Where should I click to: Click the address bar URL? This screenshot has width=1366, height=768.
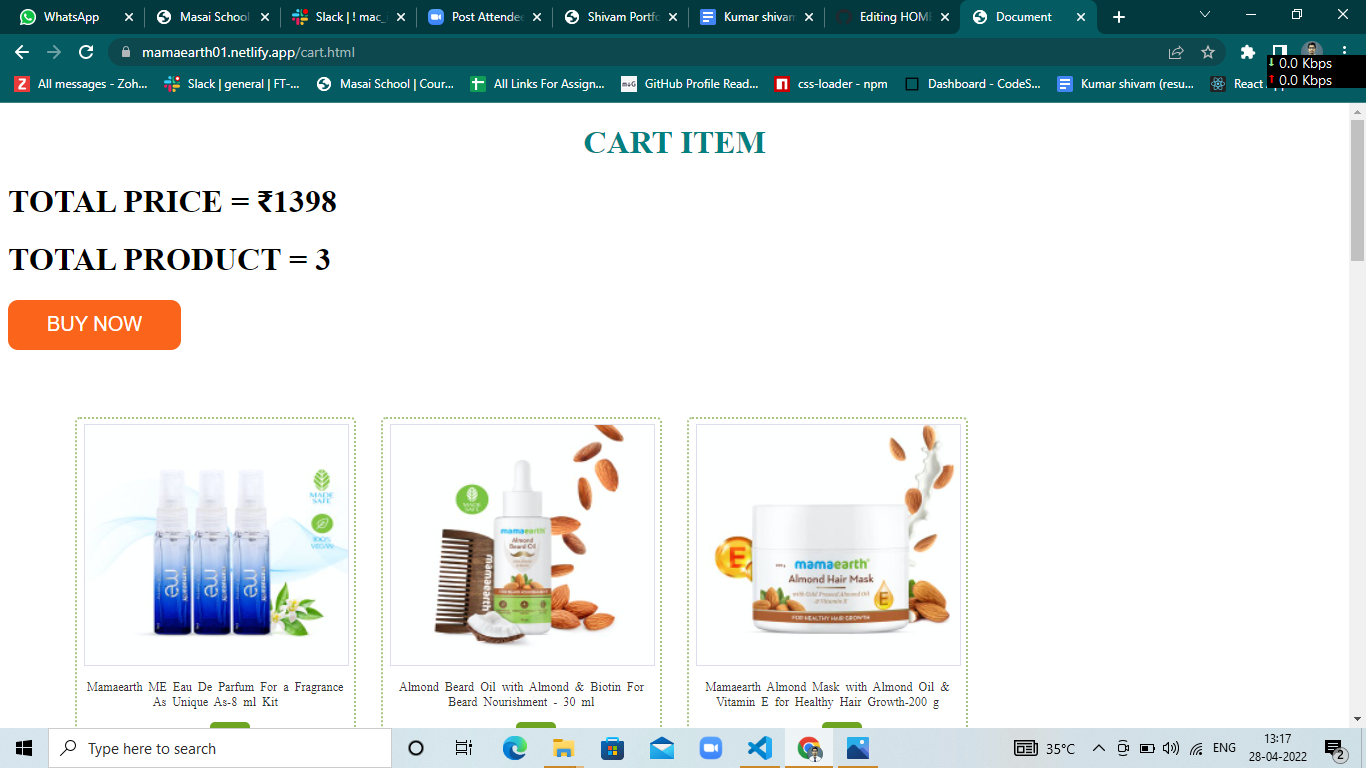pyautogui.click(x=248, y=52)
